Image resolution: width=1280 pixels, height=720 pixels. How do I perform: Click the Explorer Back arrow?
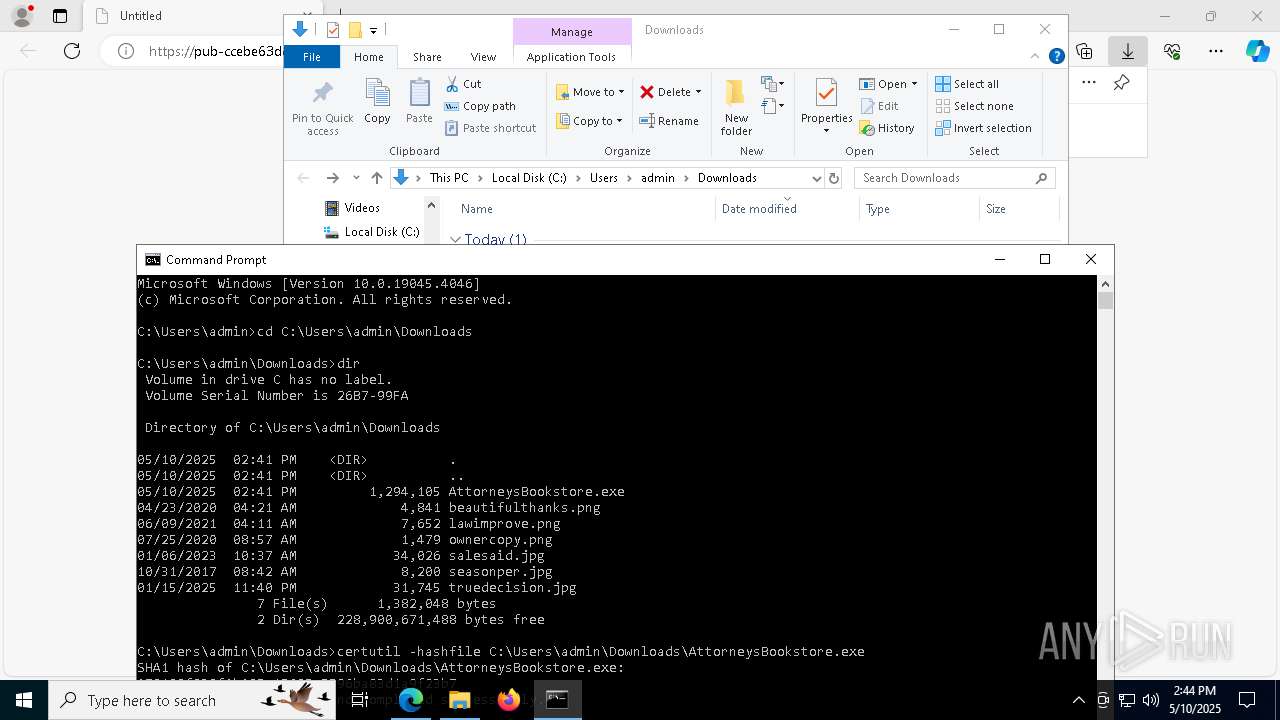pyautogui.click(x=303, y=178)
